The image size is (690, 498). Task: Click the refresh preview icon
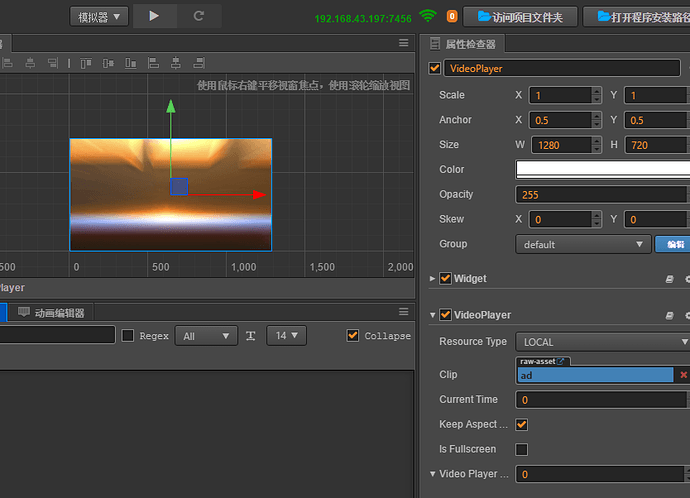pyautogui.click(x=199, y=16)
